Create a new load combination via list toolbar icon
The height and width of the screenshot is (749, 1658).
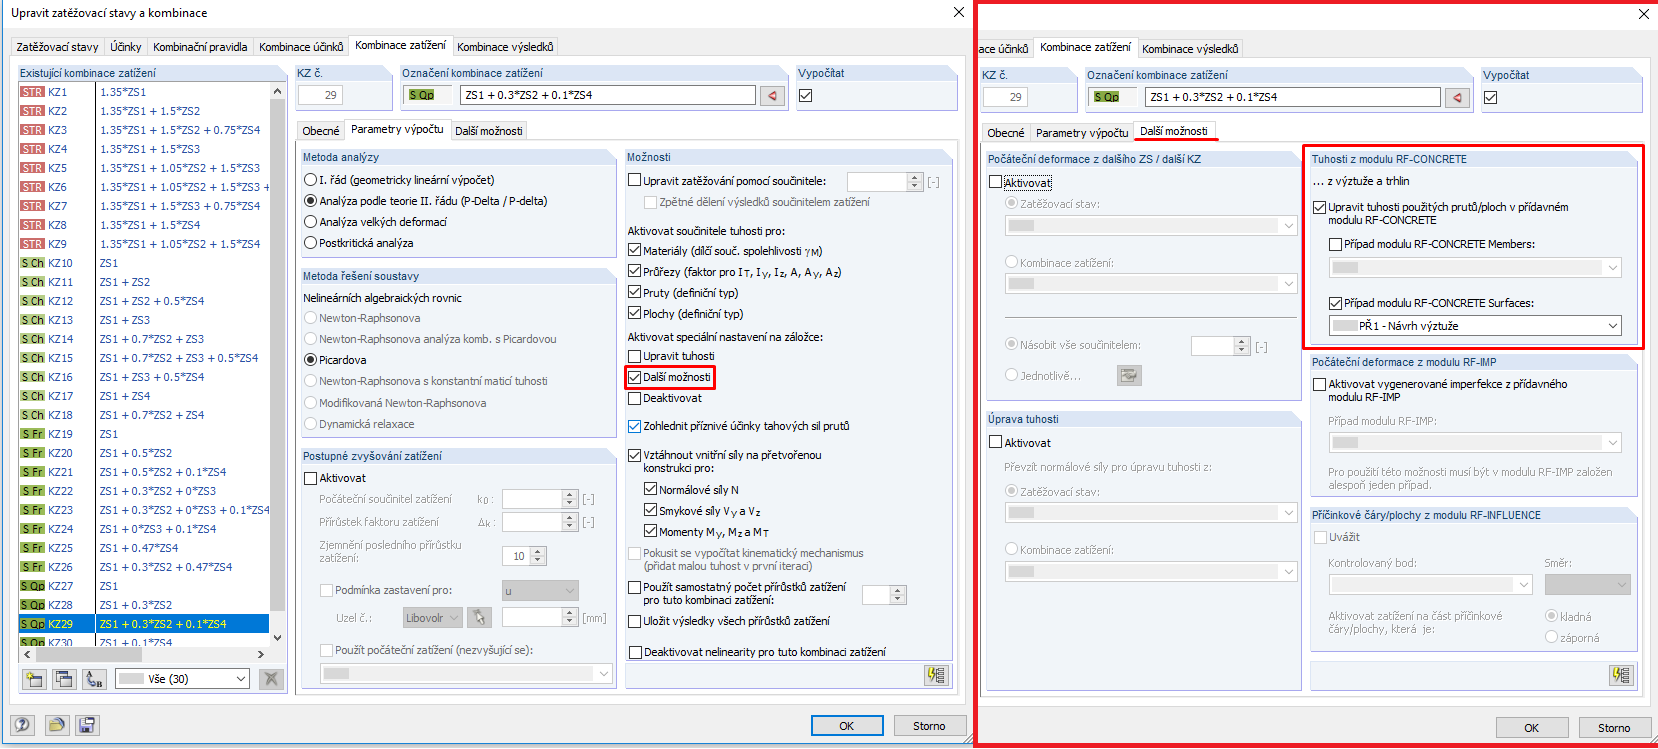coord(34,679)
